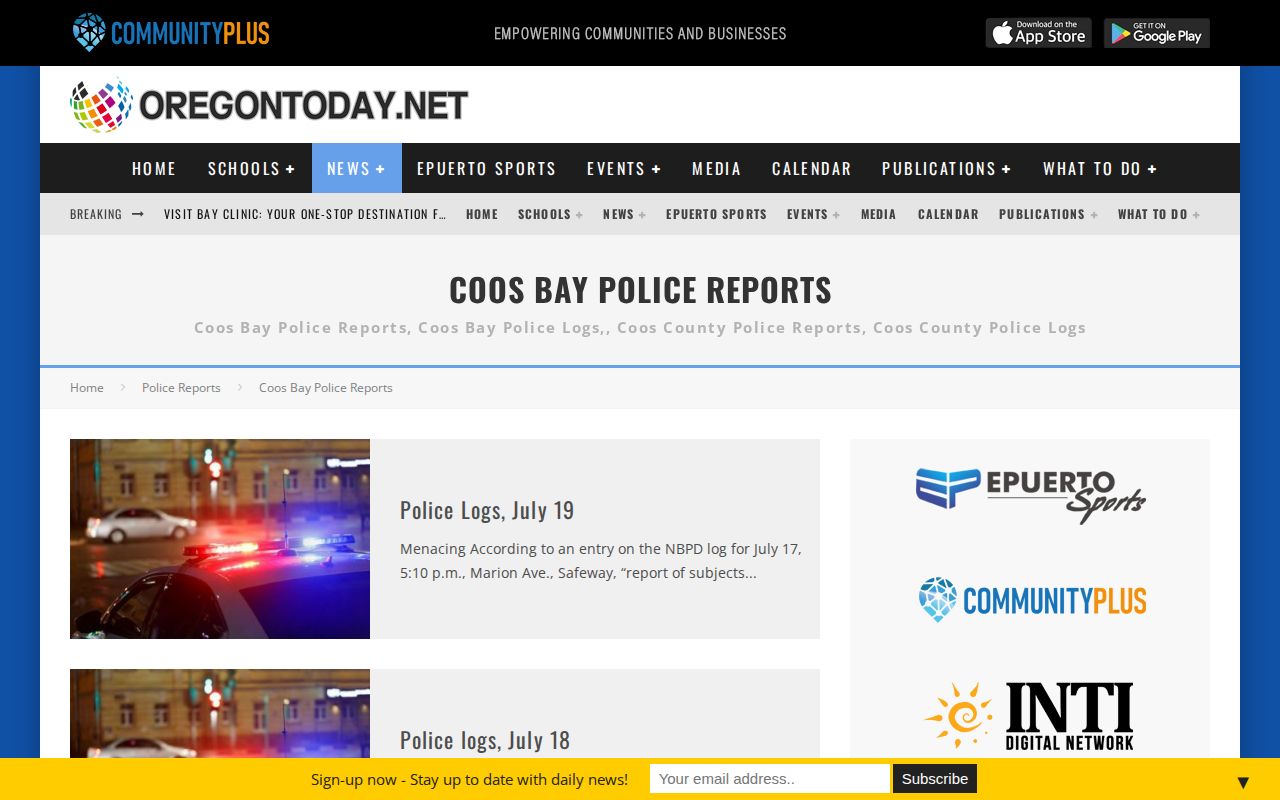The width and height of the screenshot is (1280, 800).
Task: Open the CommunityPlus sidebar logo
Action: (1032, 600)
